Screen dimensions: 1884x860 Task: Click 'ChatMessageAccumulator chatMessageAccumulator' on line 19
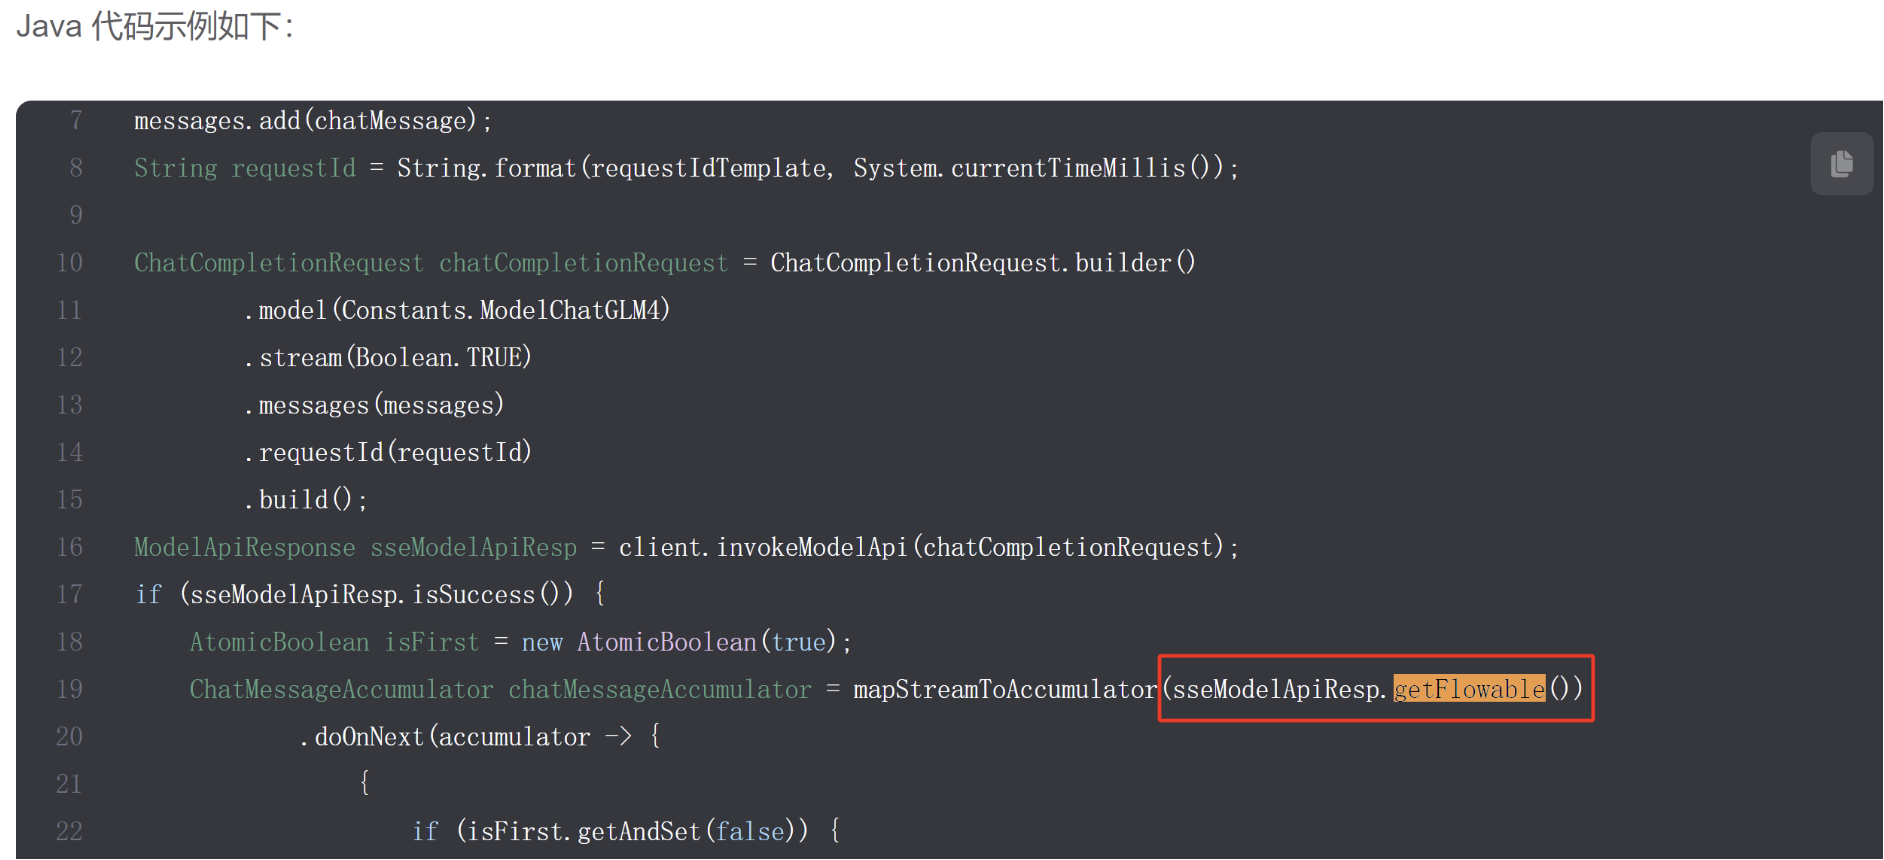tap(501, 689)
